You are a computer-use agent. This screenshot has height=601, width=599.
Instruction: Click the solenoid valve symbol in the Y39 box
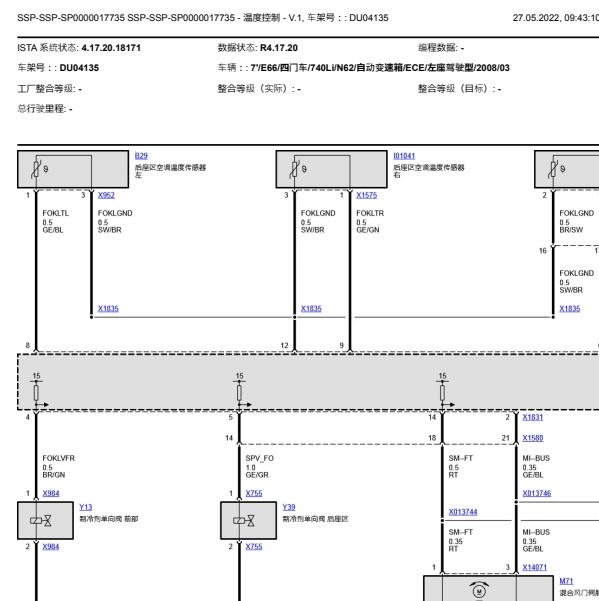244,521
